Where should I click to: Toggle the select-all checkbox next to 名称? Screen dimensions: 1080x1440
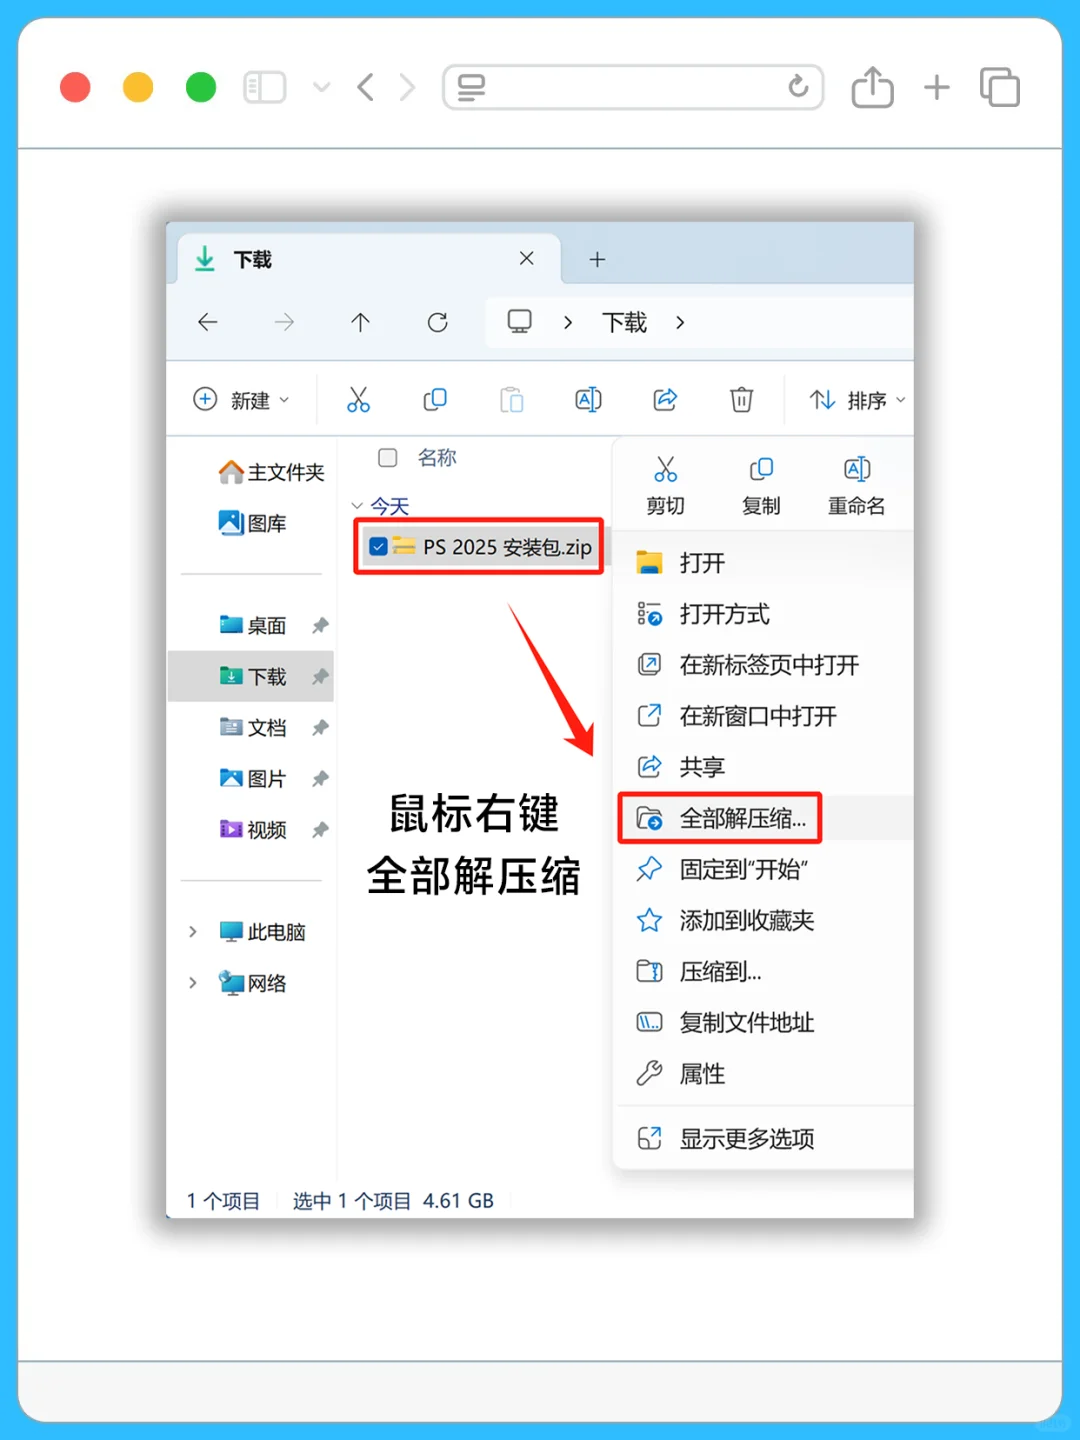point(387,458)
